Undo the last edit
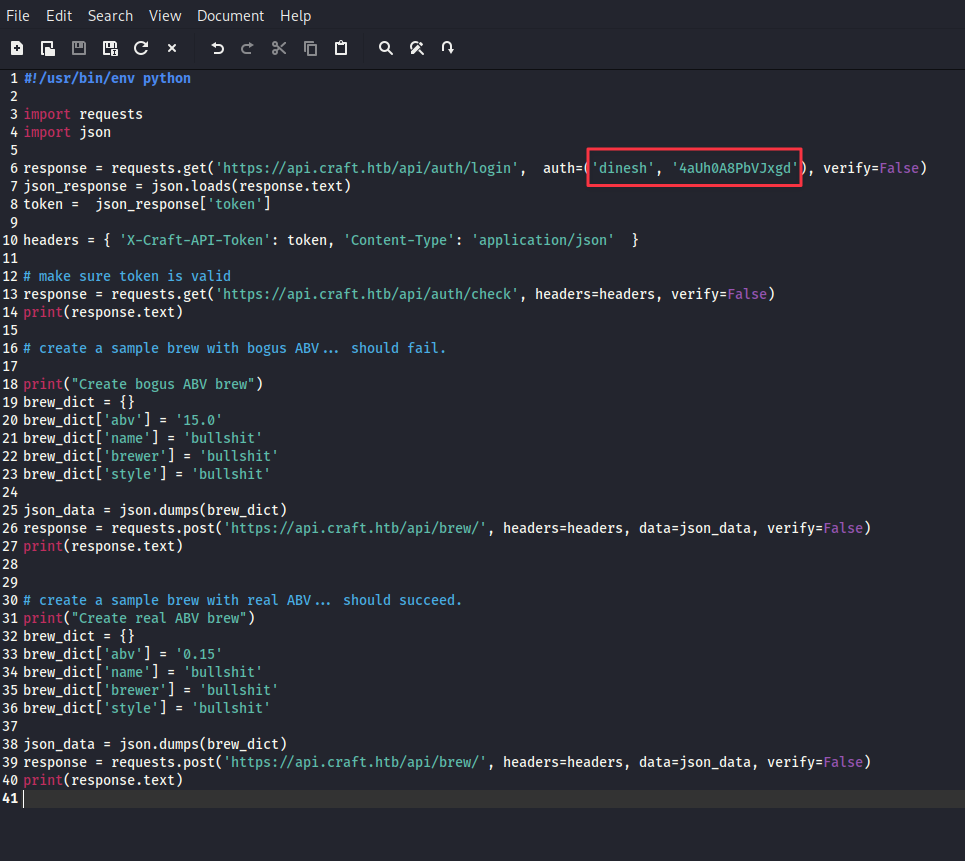Screen dimensions: 965x861 (x=217, y=48)
